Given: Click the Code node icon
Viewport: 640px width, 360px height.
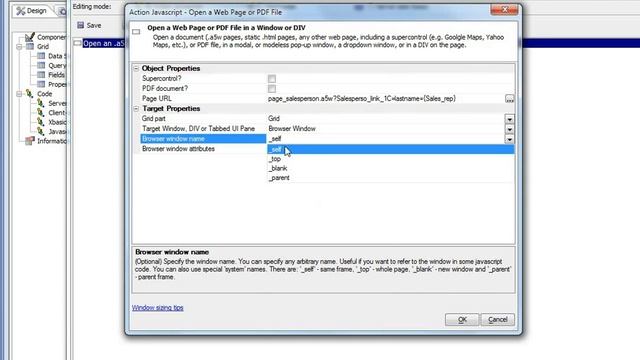Looking at the screenshot, I should click(30, 93).
